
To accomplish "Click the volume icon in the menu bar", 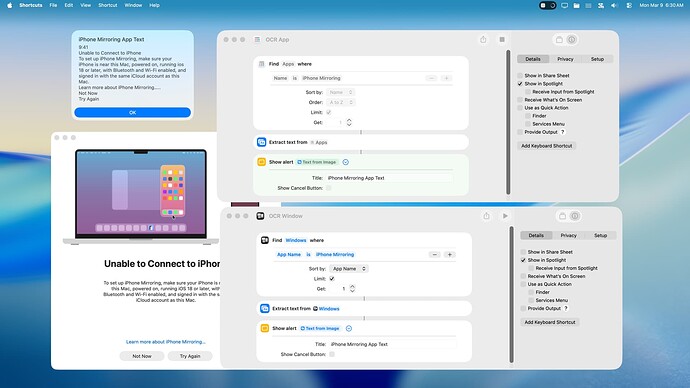I will (614, 5).
